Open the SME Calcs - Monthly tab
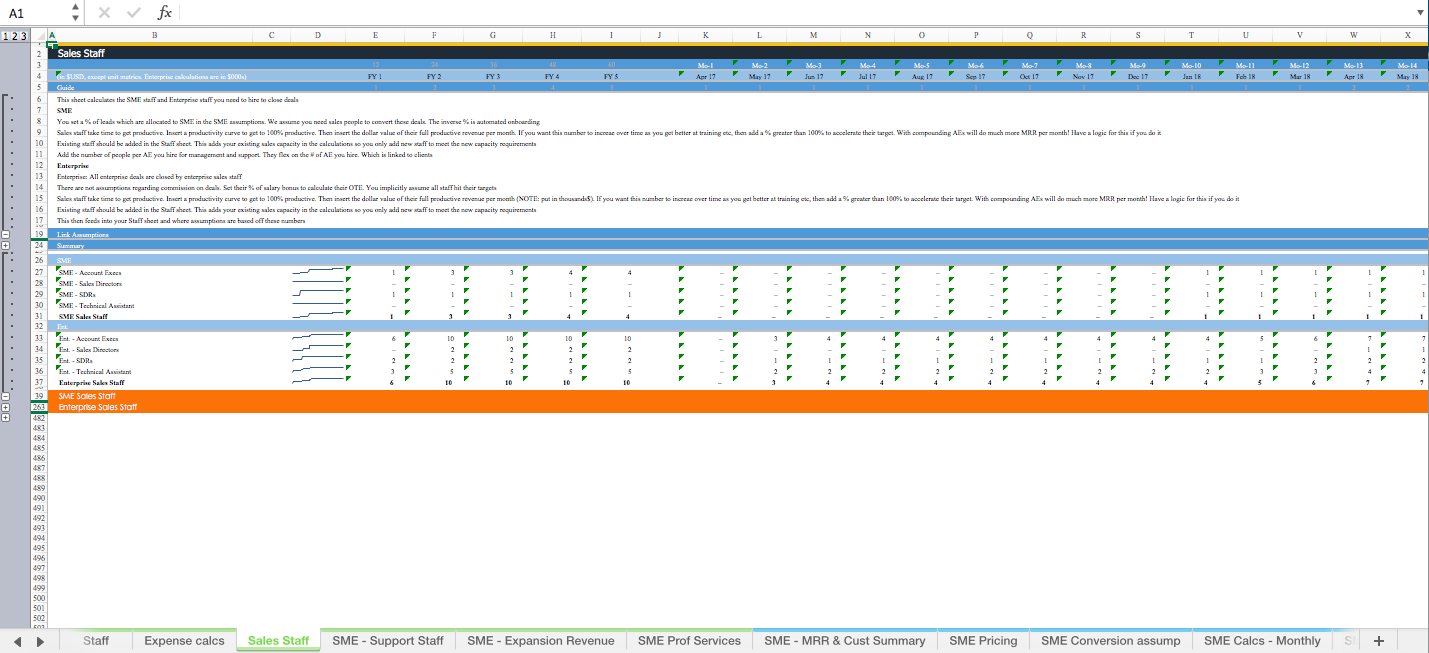 pyautogui.click(x=1262, y=641)
